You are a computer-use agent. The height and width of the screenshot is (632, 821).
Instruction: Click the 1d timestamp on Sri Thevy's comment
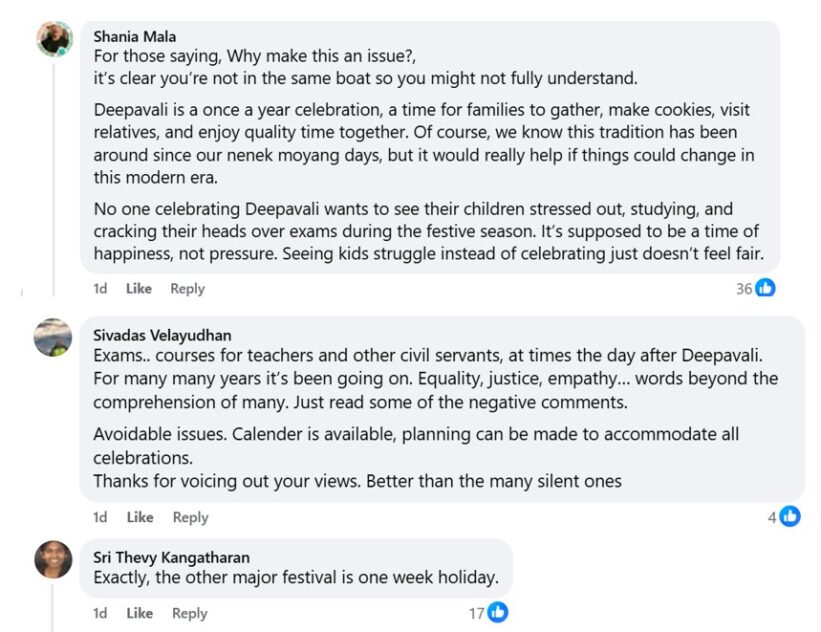coord(100,613)
